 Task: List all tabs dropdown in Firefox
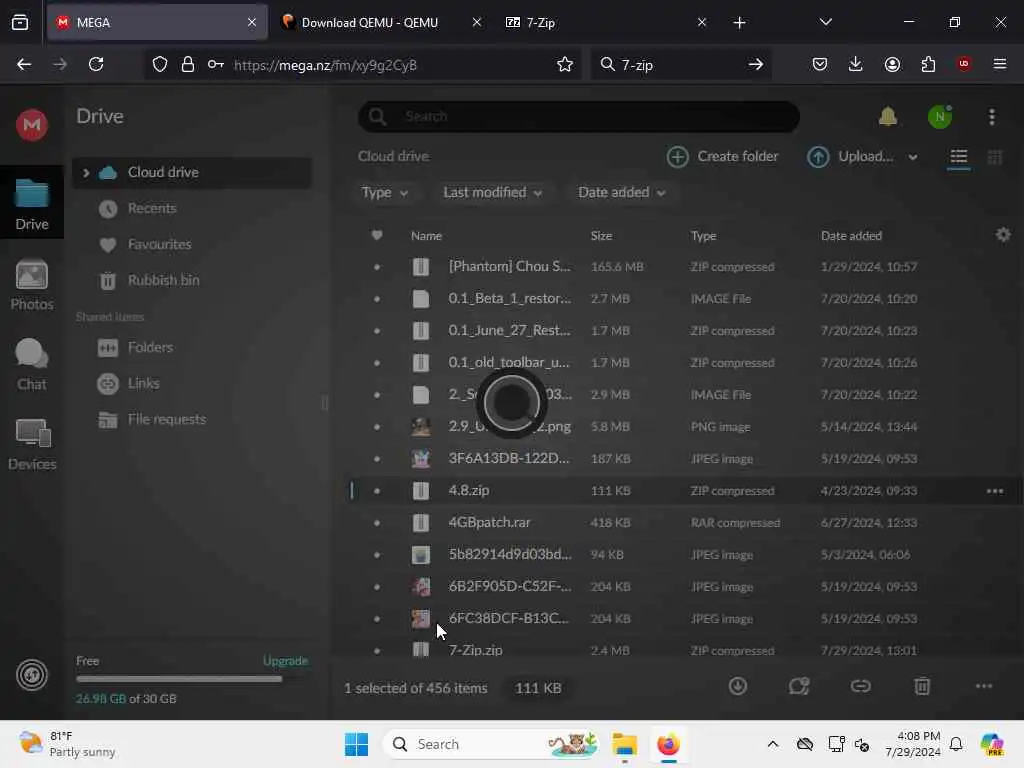(x=825, y=22)
